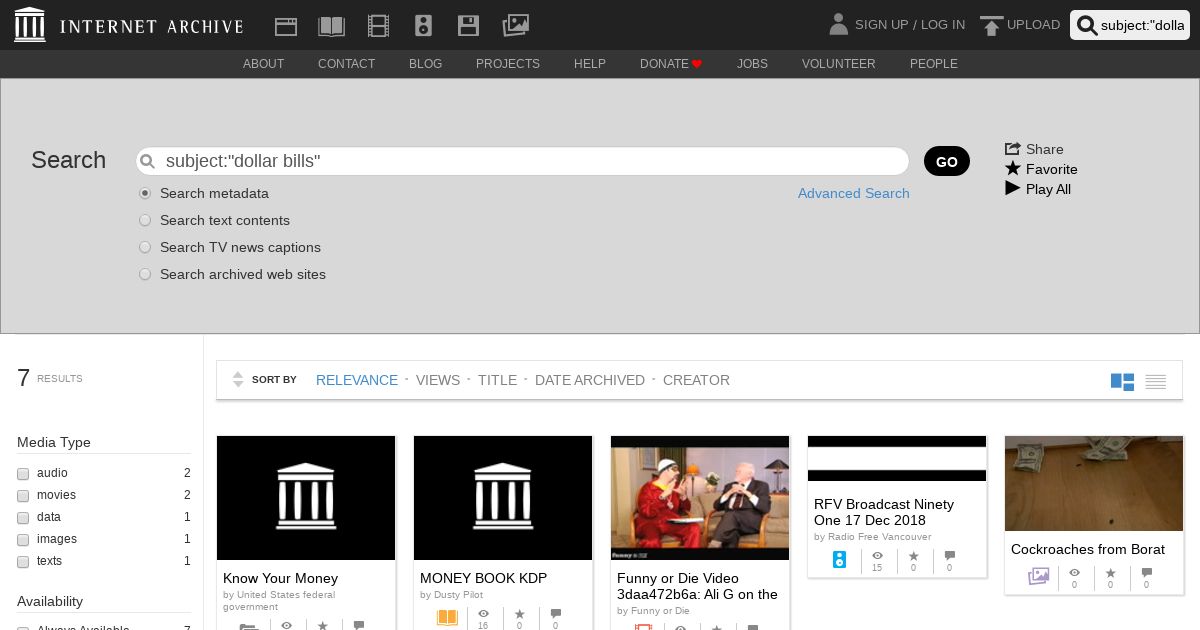Click the SIGN UP link
The image size is (1200, 630).
881,25
